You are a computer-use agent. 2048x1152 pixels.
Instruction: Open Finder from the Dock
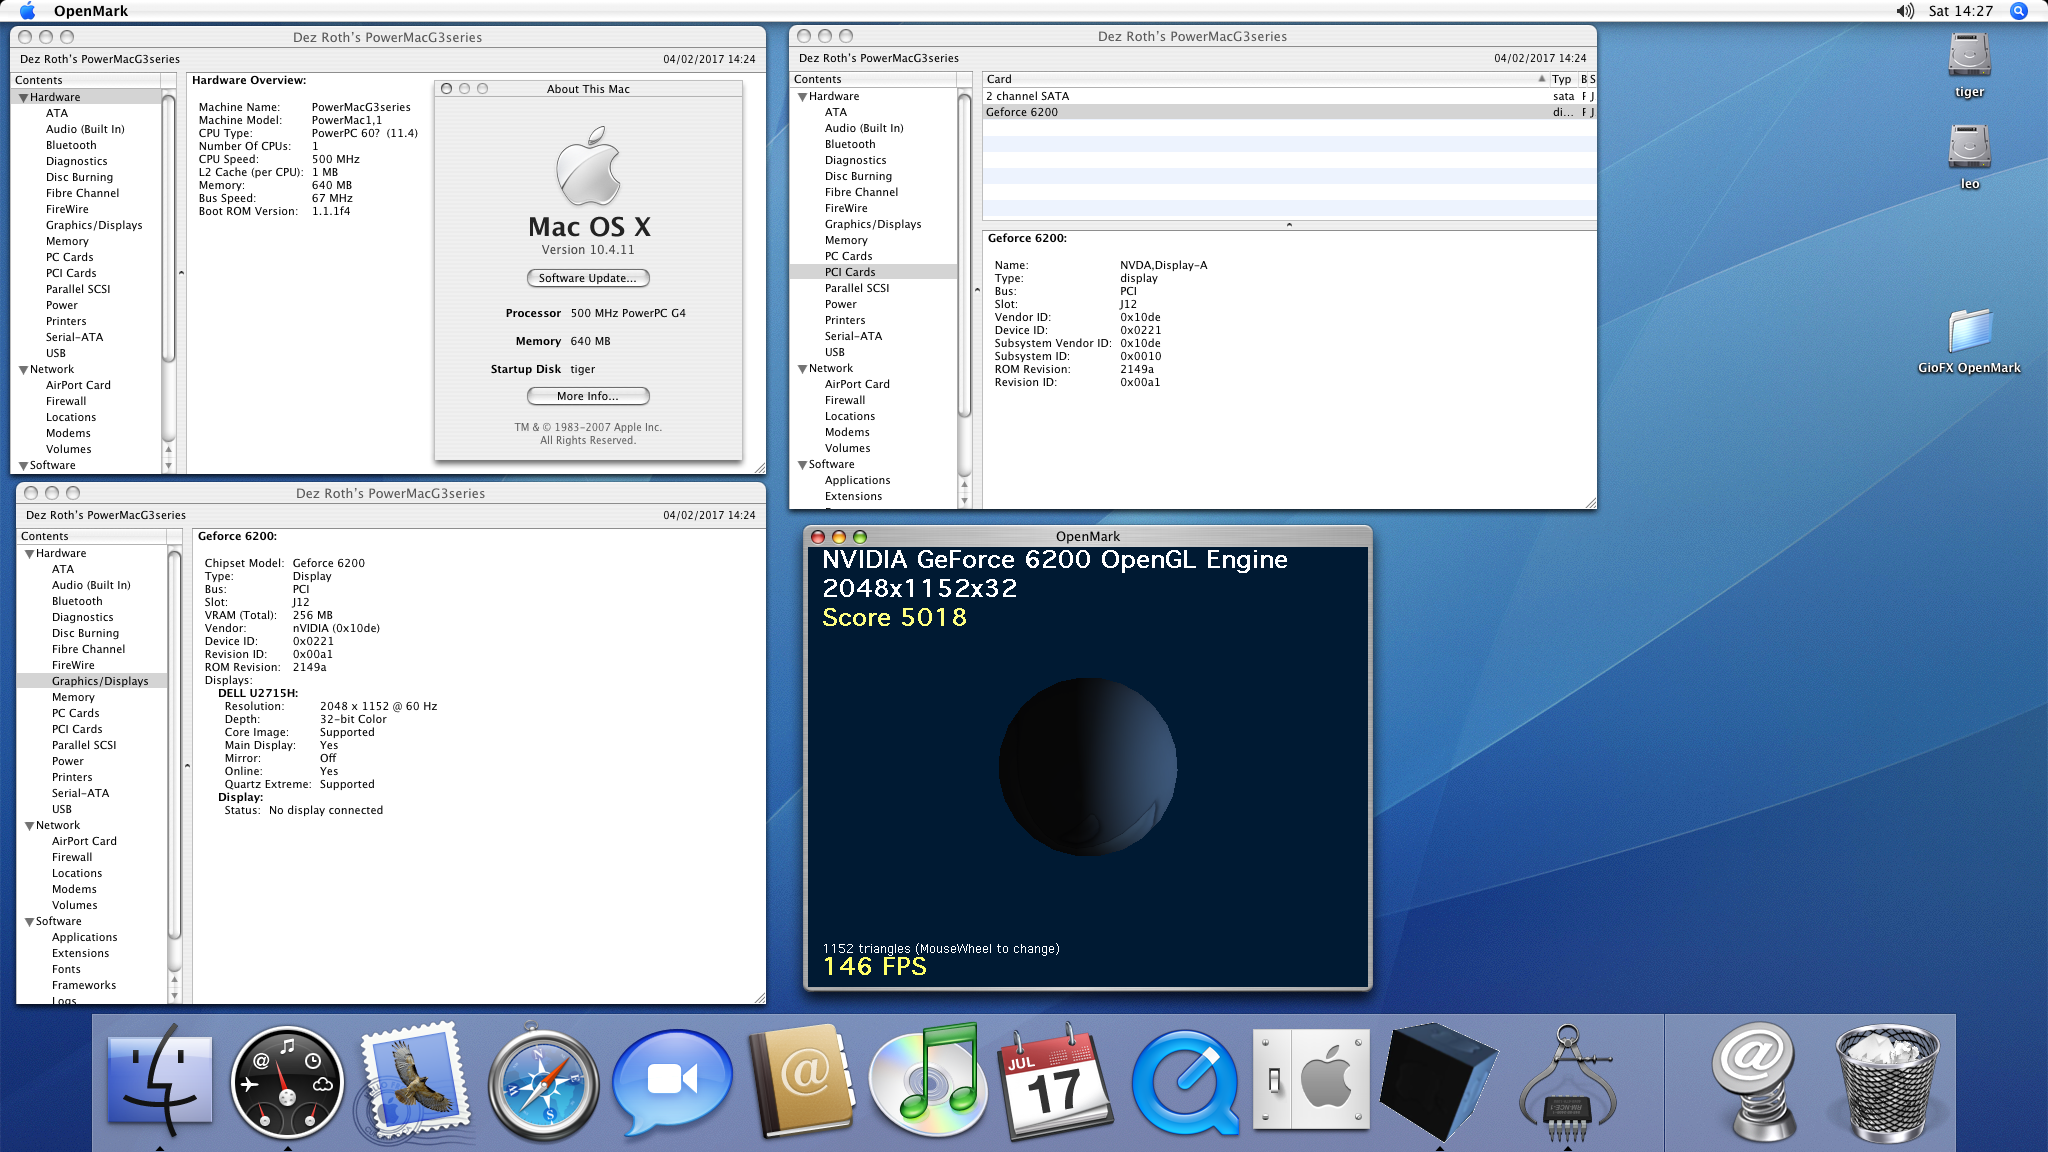click(160, 1082)
